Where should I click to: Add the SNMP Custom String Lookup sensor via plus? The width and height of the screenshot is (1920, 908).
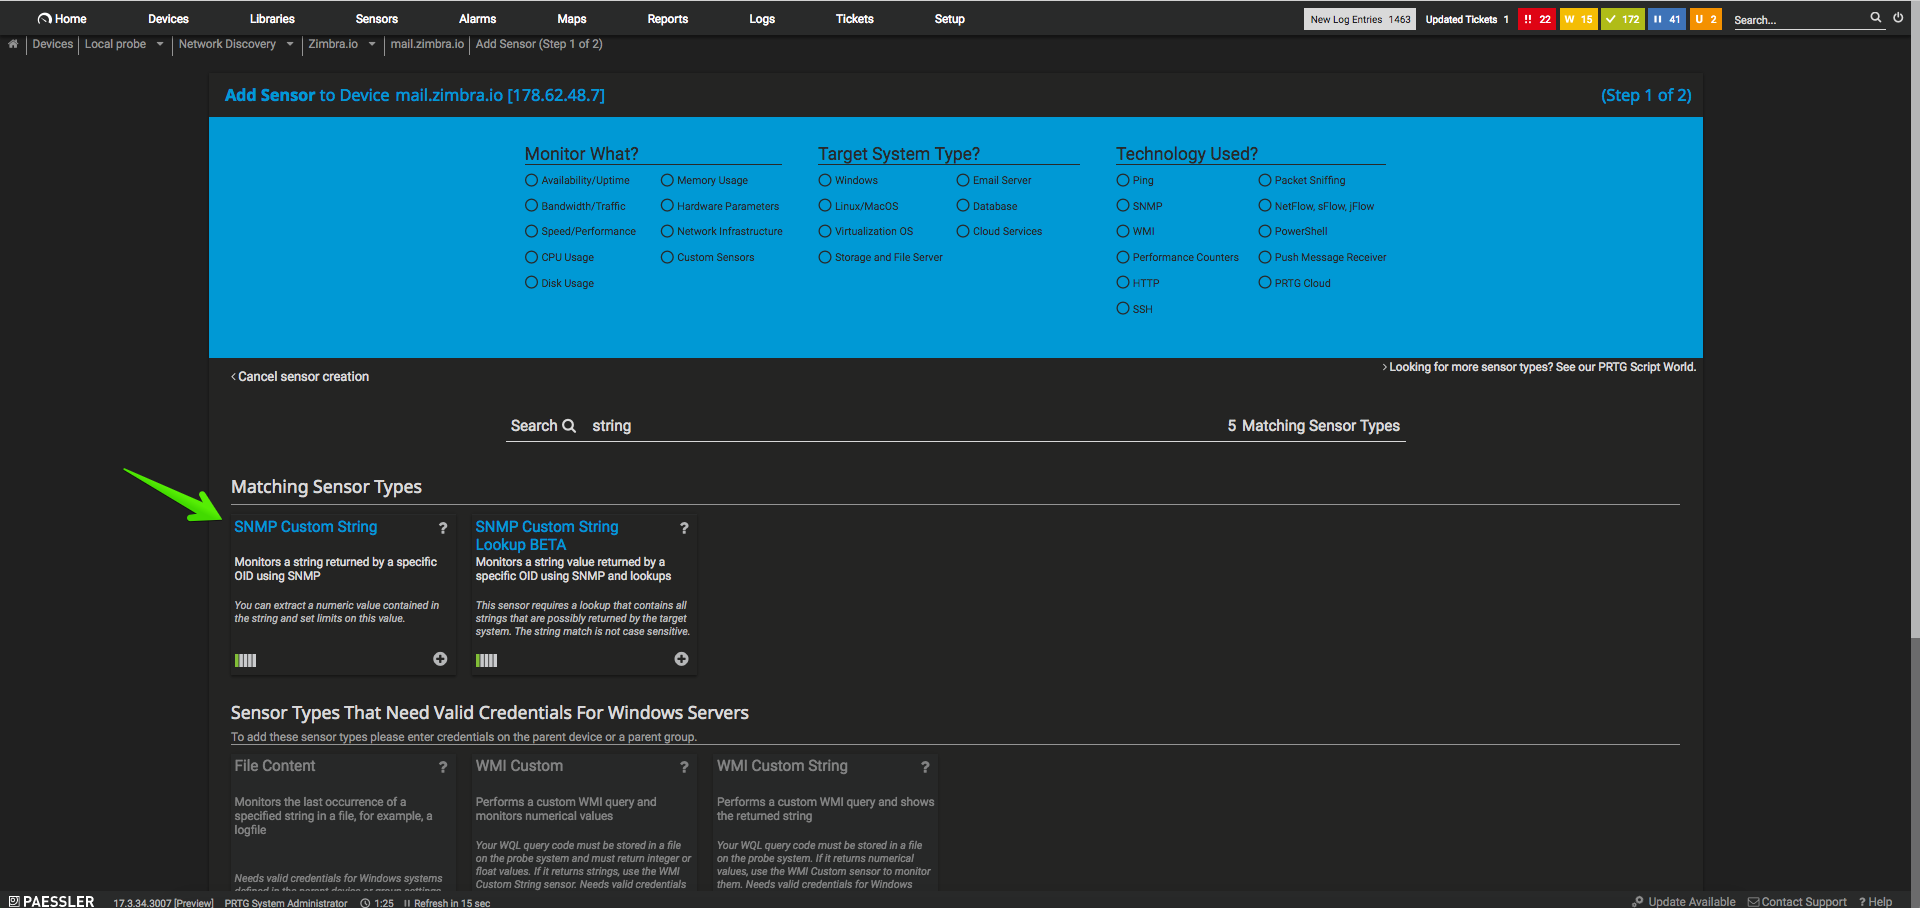pos(681,659)
